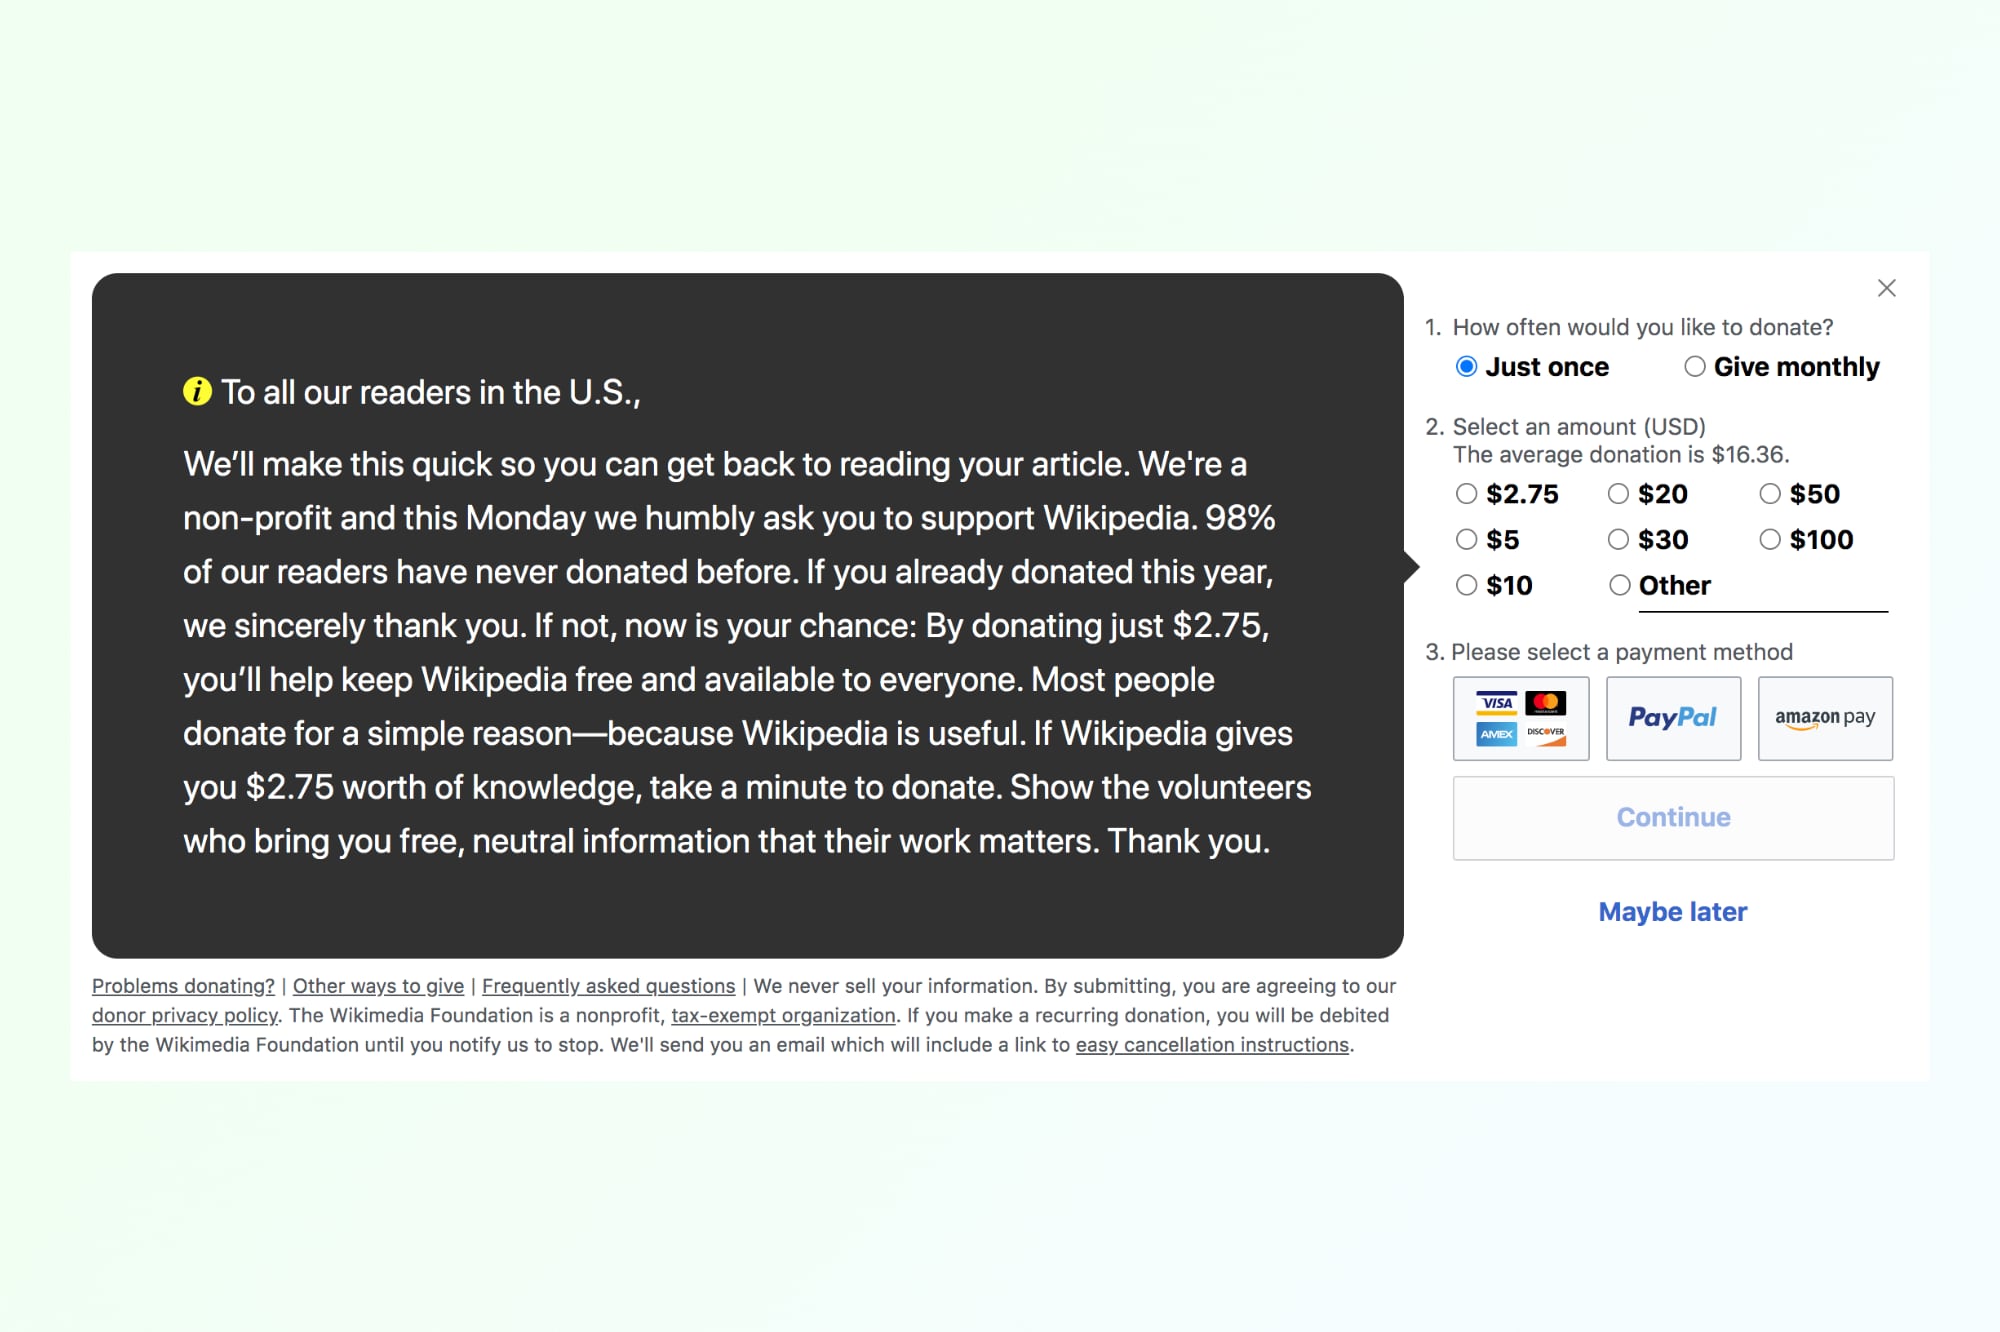This screenshot has height=1332, width=2000.
Task: Select the $2.75 donation amount
Action: [1467, 494]
